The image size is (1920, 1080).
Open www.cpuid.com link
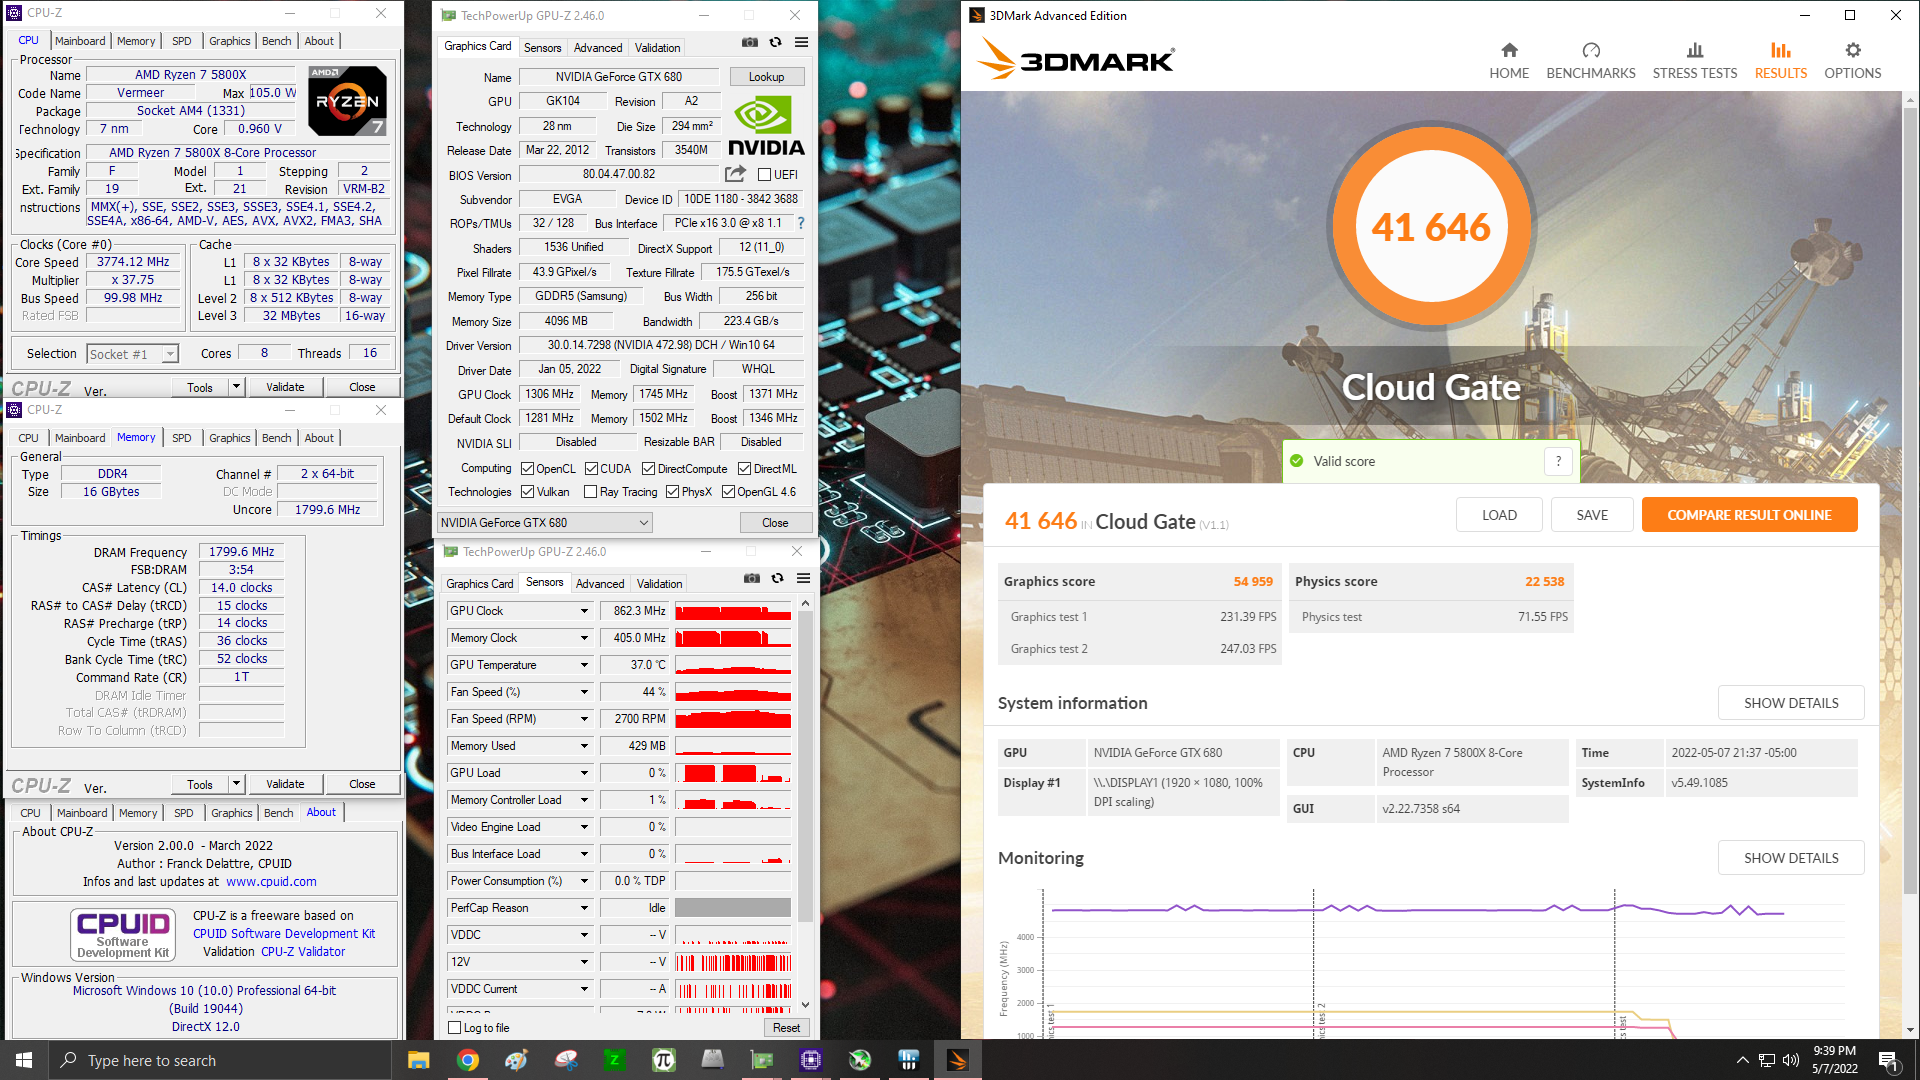[x=271, y=882]
